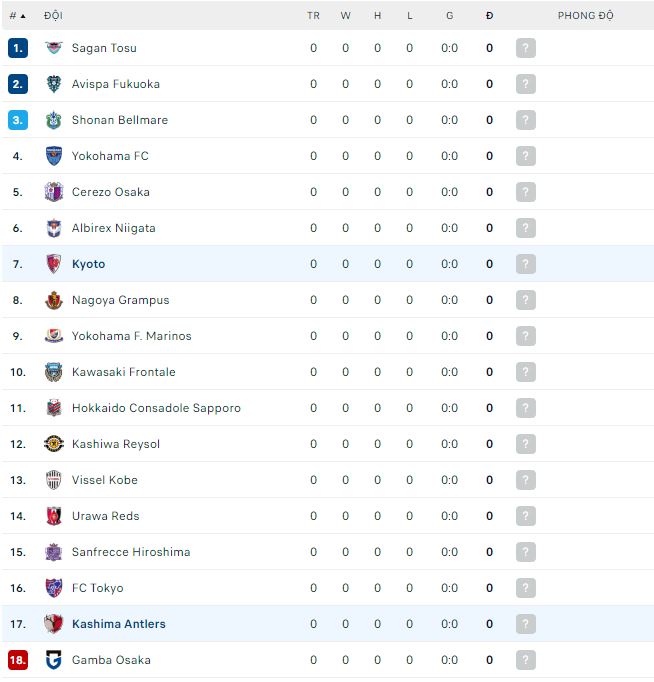Click the Cerezo Osaka club crest
Screen dimensions: 654x682
point(54,192)
